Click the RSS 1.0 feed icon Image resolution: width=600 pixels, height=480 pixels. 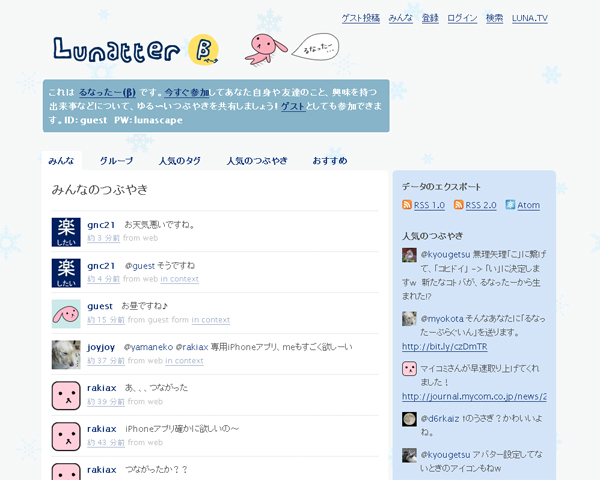pos(407,205)
